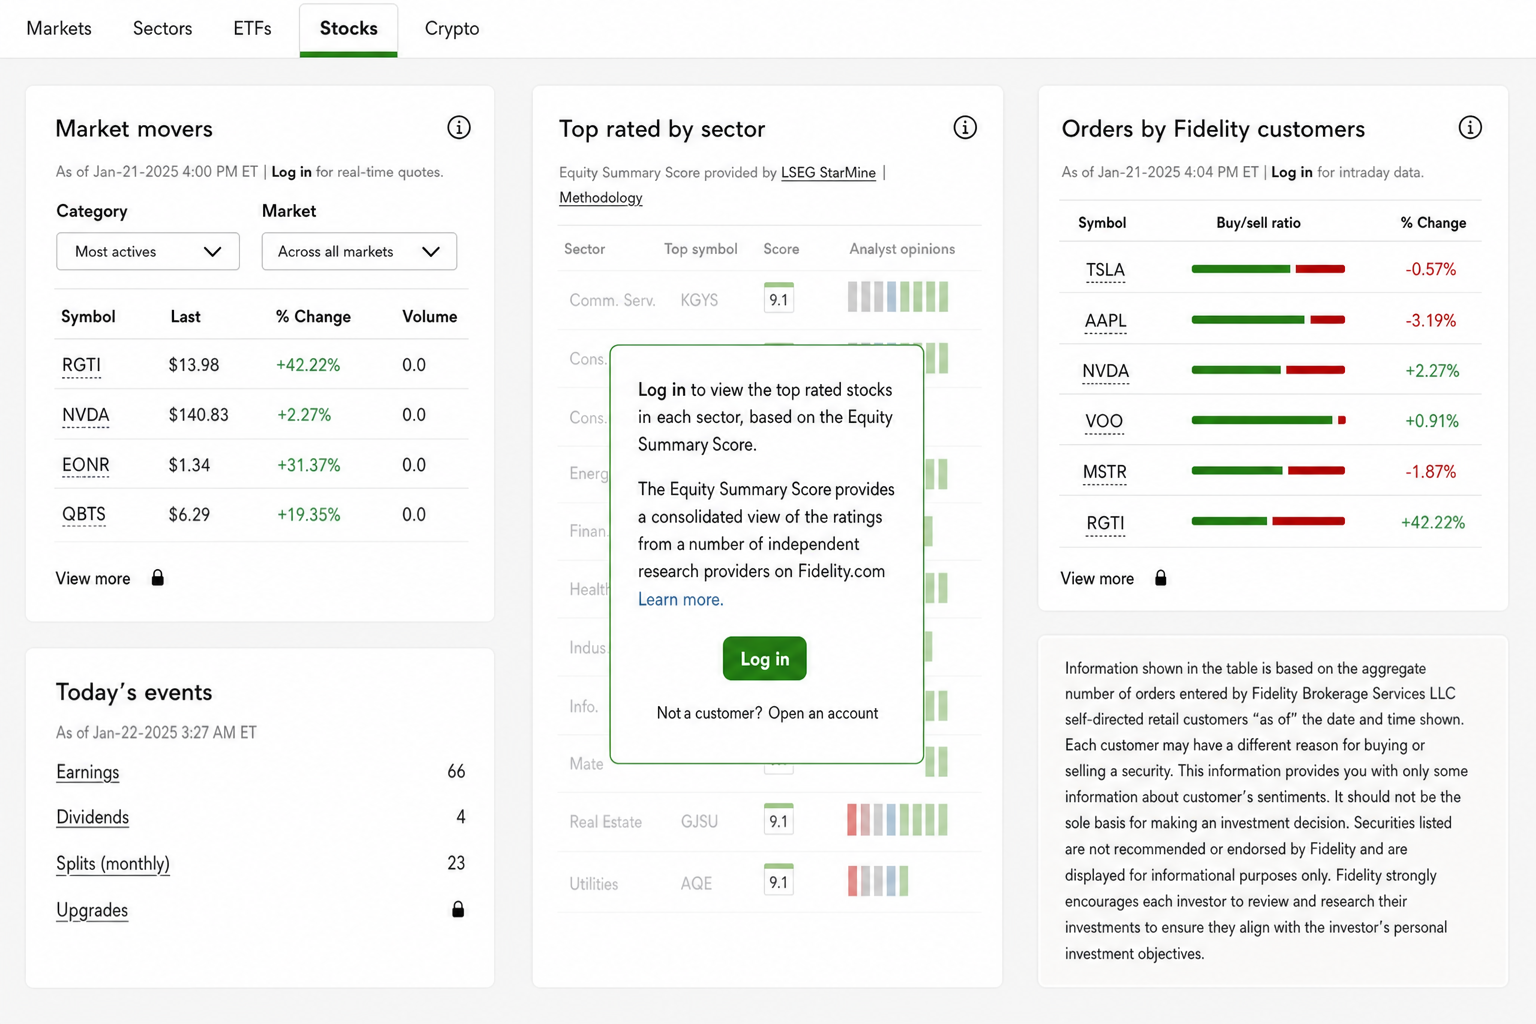
Task: Switch to the Markets tab
Action: pyautogui.click(x=59, y=28)
